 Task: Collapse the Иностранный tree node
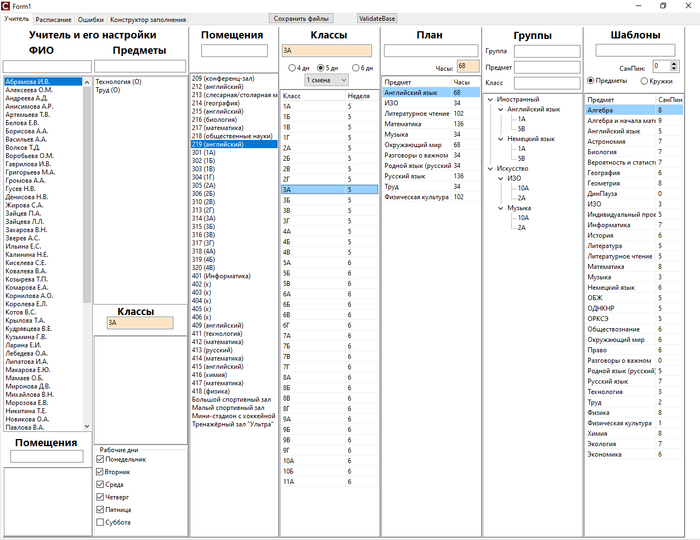[x=490, y=99]
